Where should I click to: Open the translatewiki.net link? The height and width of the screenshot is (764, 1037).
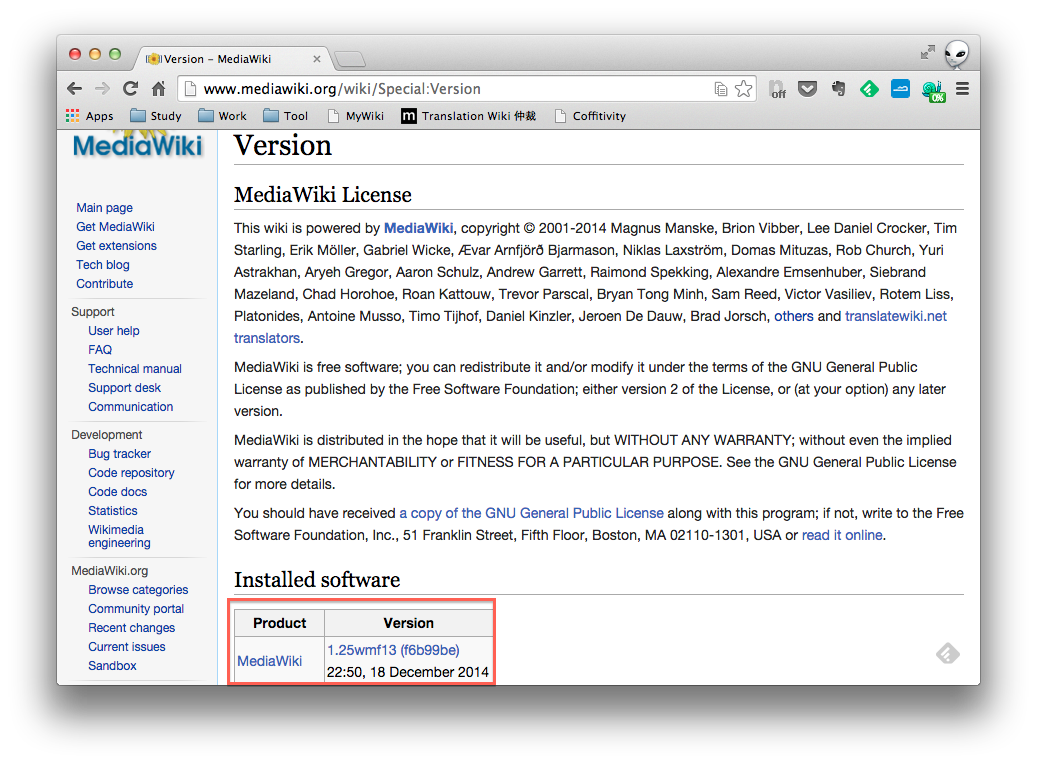896,316
